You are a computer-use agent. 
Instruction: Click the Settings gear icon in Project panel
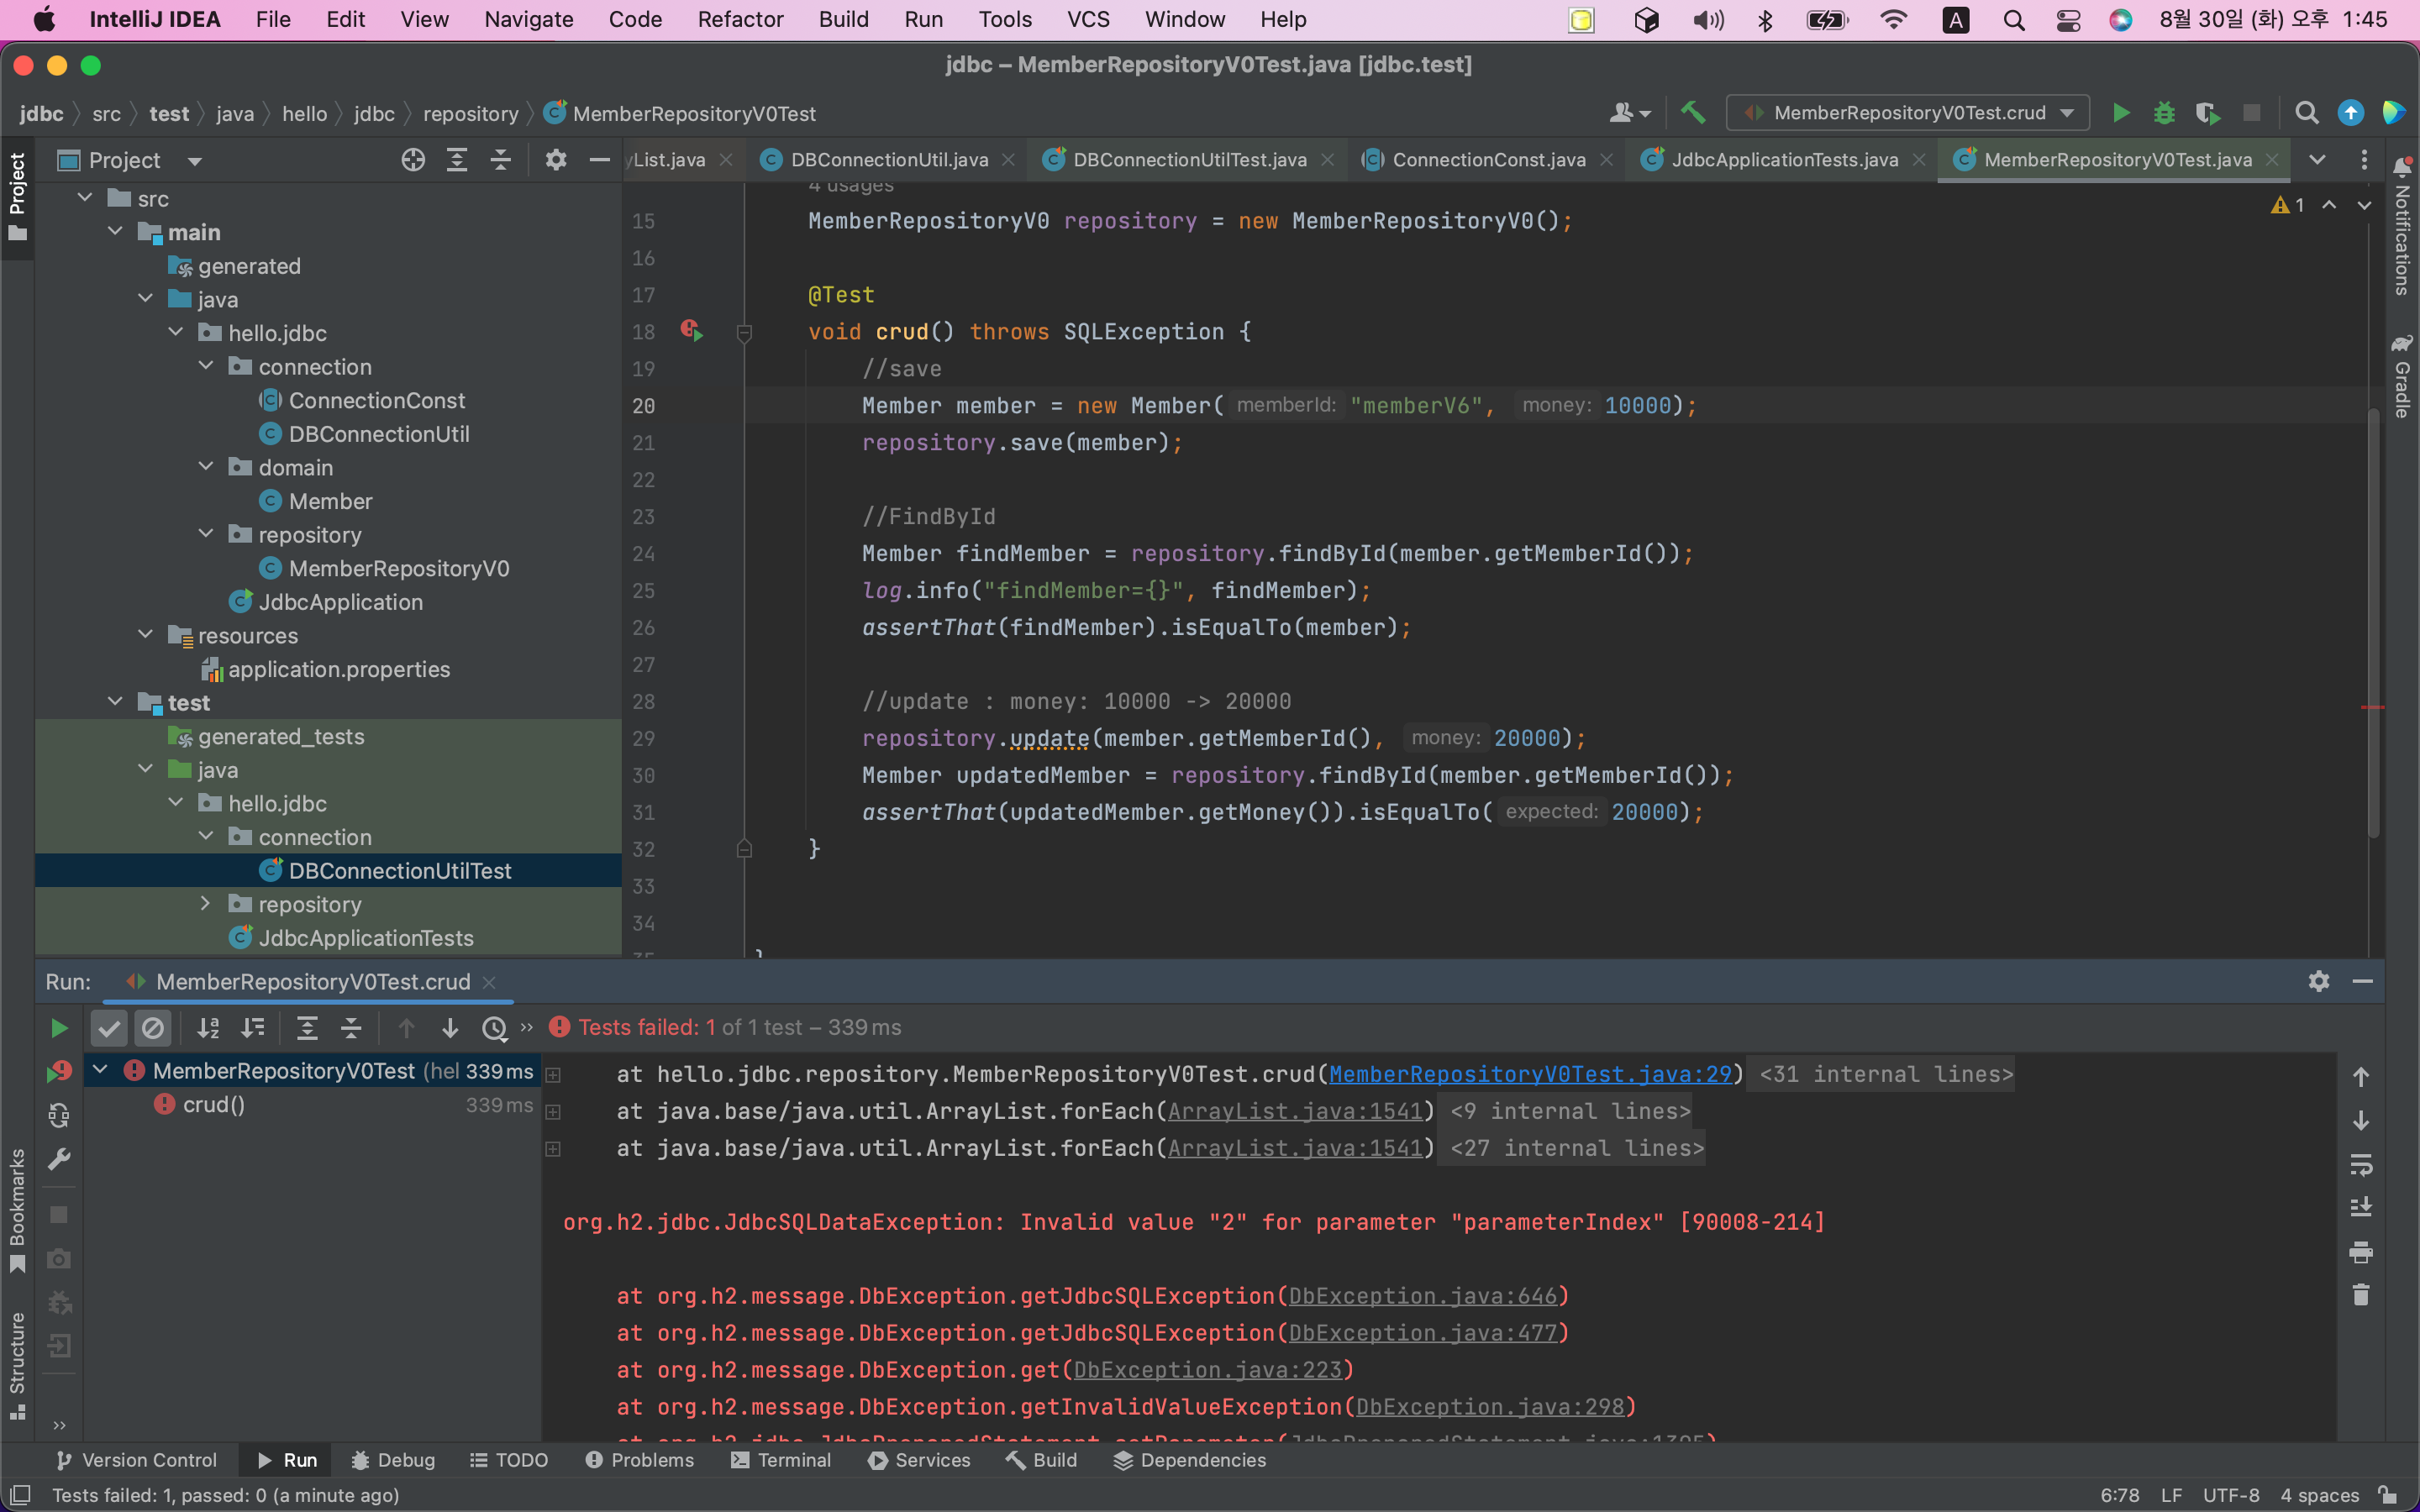pyautogui.click(x=555, y=159)
